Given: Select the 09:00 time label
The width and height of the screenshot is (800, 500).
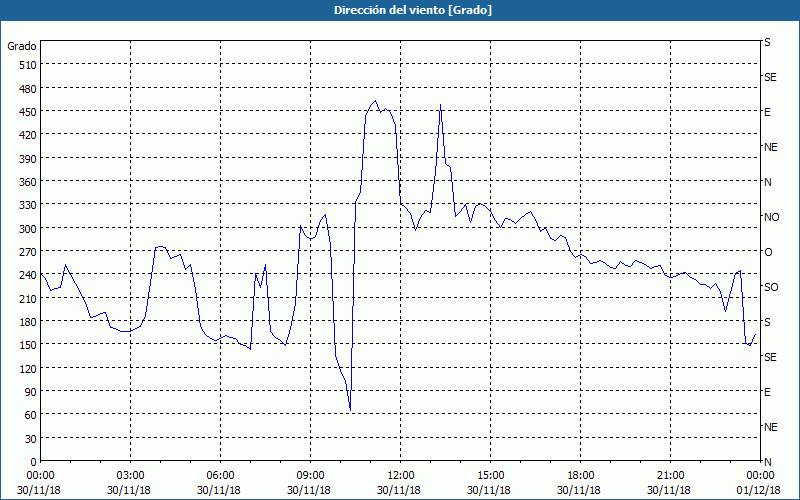Looking at the screenshot, I should click(310, 476).
